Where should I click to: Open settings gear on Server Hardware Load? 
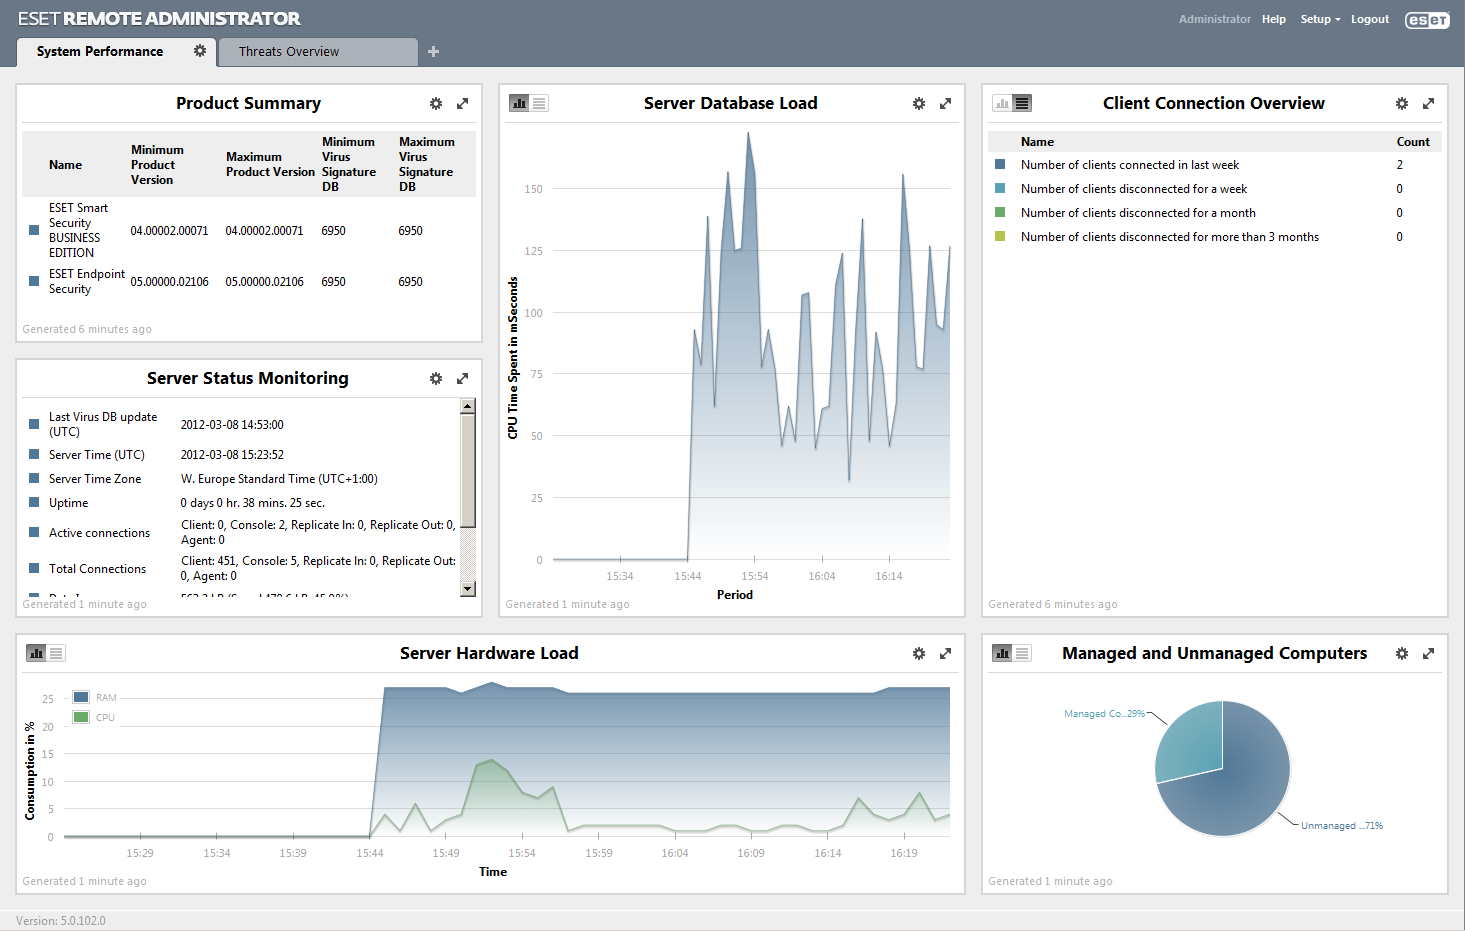[918, 653]
